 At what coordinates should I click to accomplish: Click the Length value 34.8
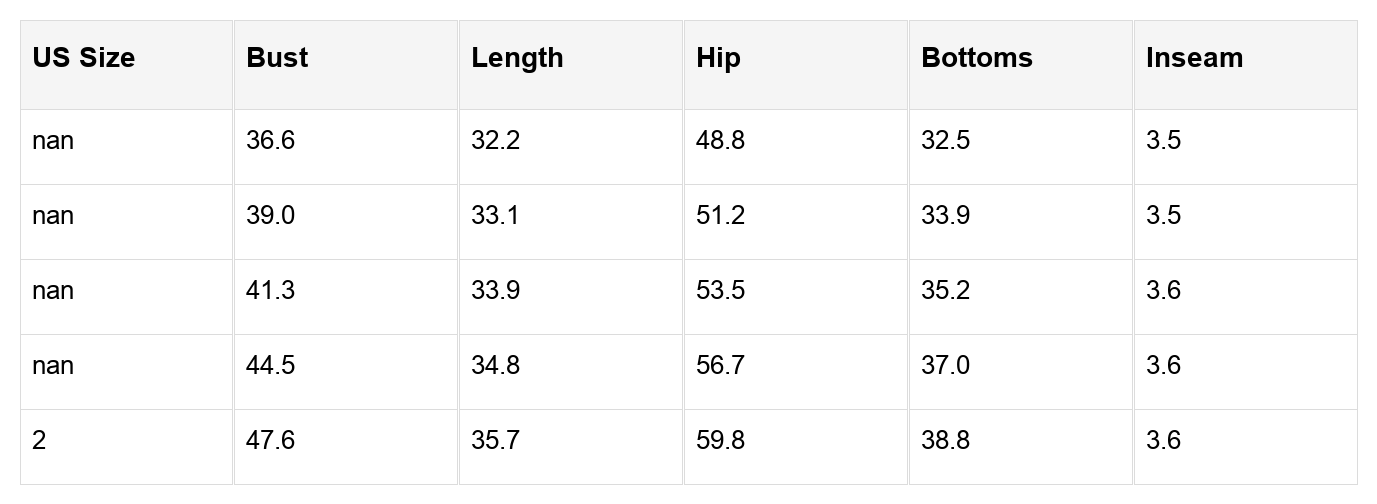click(495, 366)
